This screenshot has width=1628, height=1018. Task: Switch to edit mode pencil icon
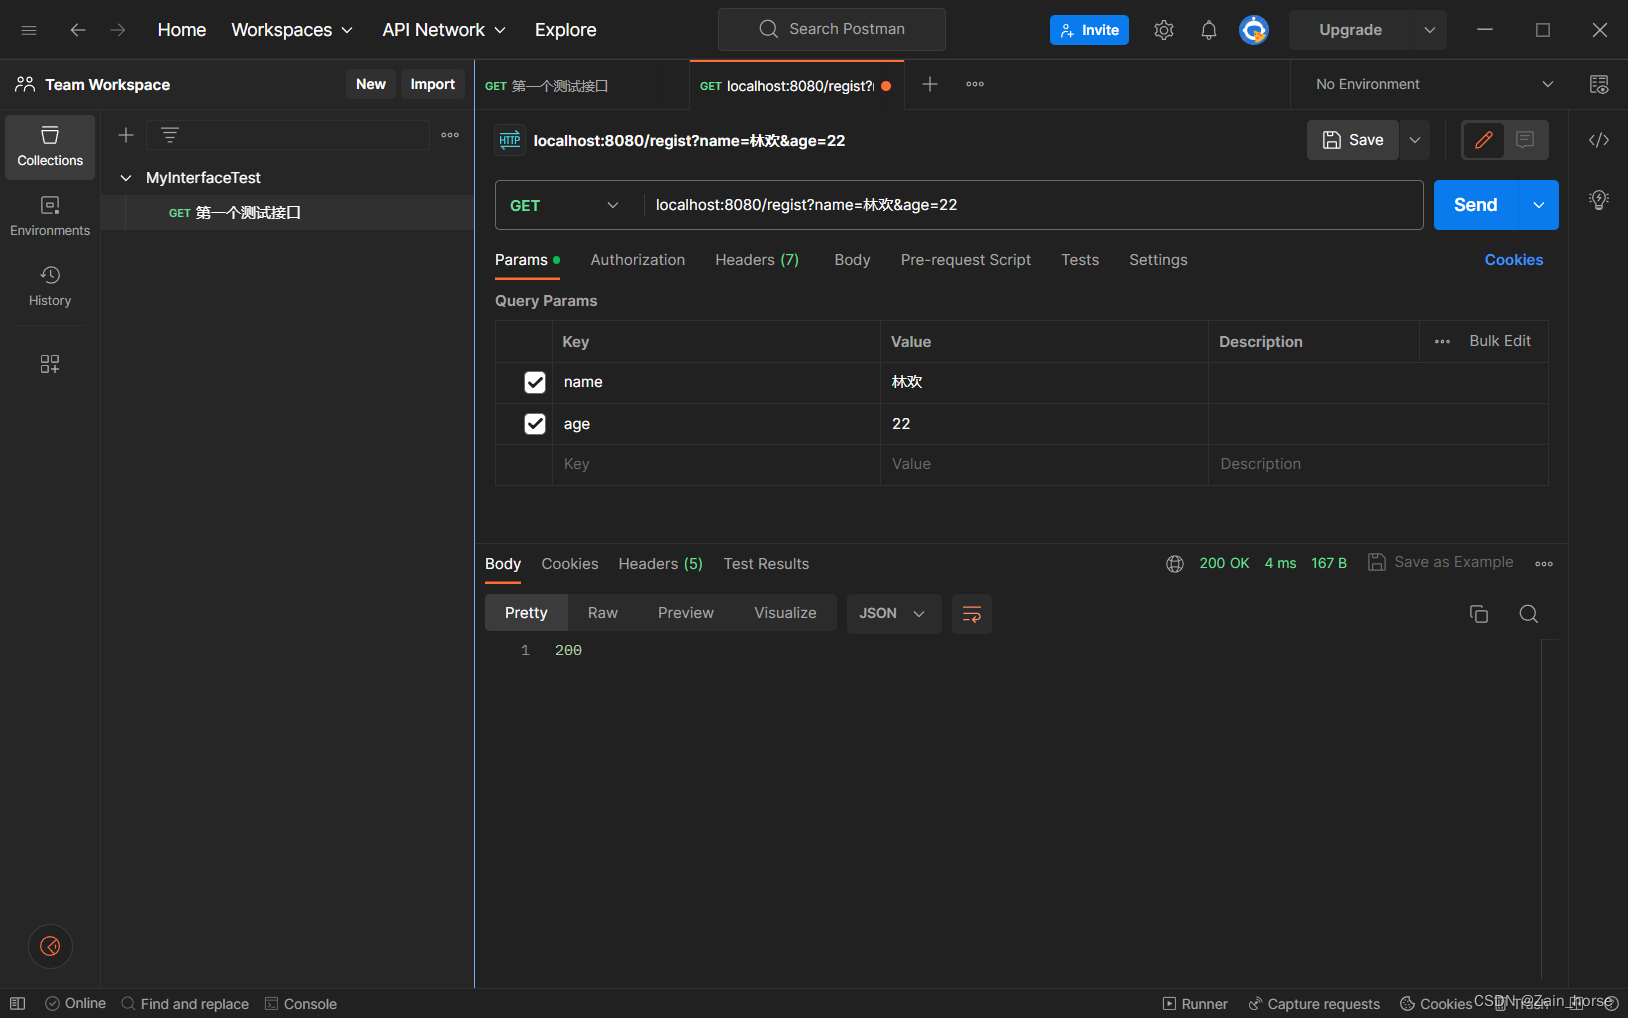point(1484,140)
